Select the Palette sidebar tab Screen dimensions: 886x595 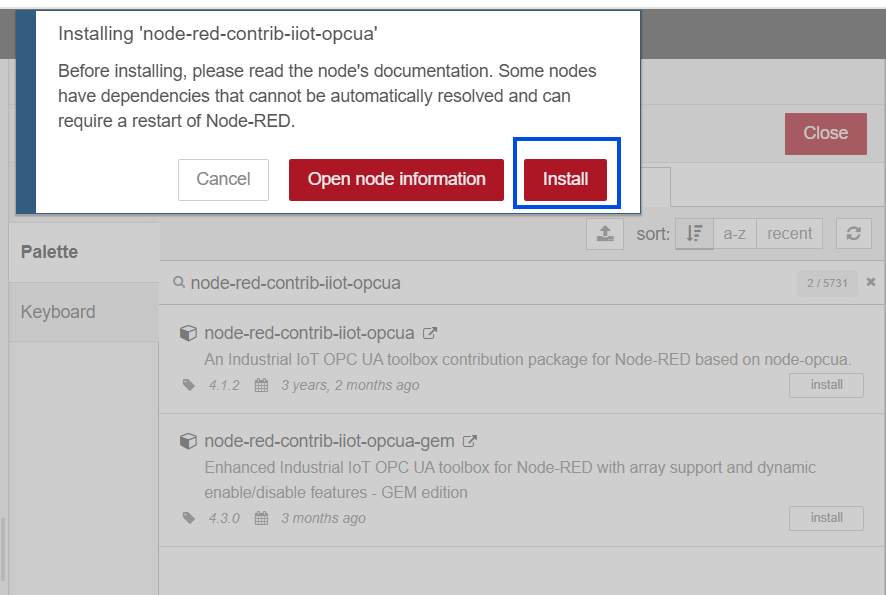tap(84, 252)
